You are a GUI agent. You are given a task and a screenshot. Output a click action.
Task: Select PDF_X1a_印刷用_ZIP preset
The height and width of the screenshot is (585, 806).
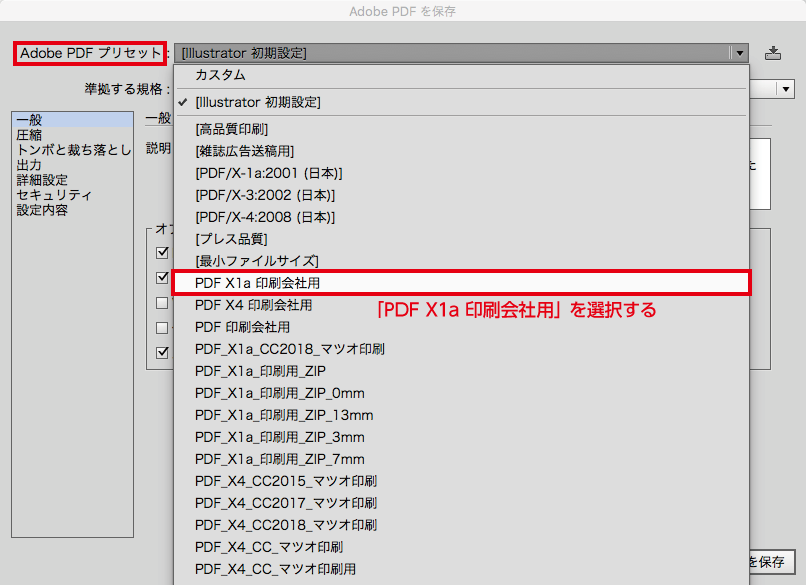[x=461, y=371]
